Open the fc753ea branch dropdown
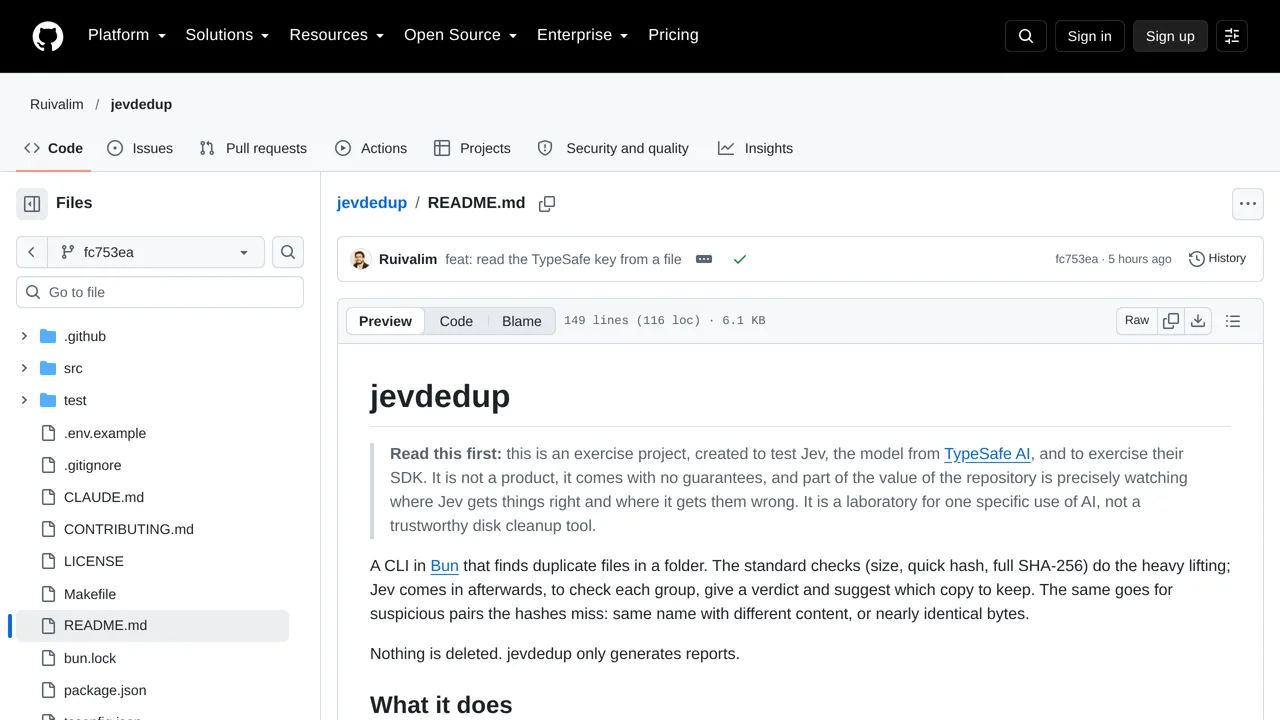1280x720 pixels. point(156,252)
